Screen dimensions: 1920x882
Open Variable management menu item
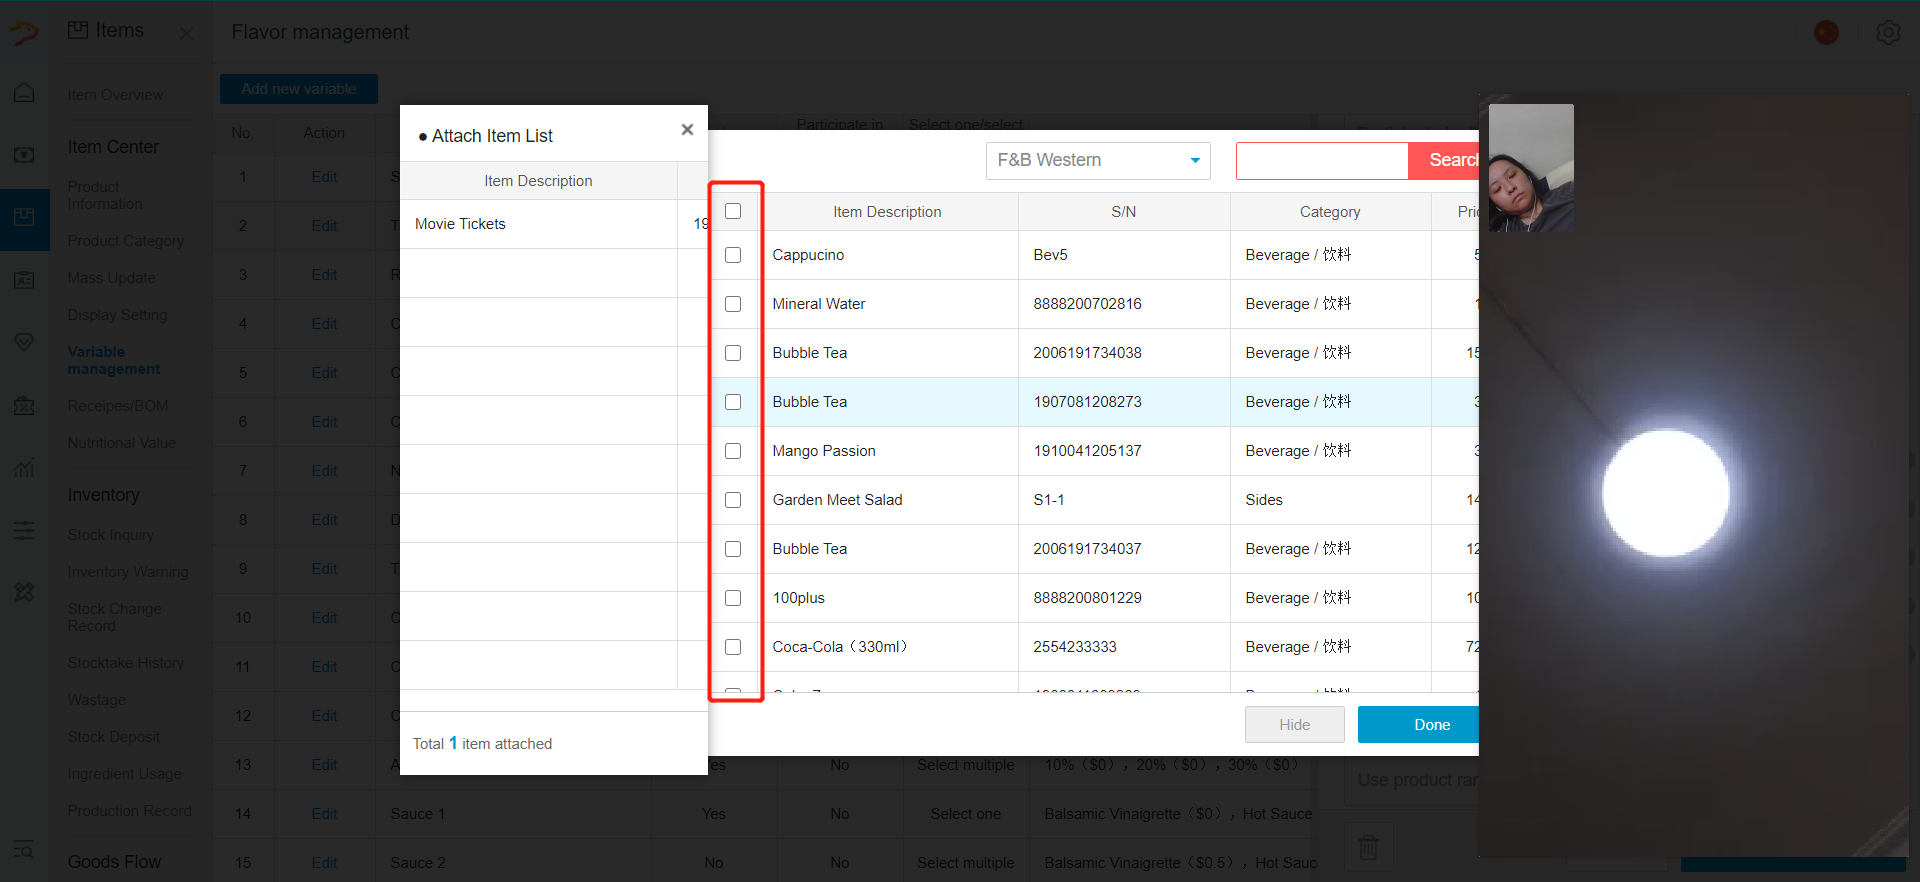click(x=114, y=360)
